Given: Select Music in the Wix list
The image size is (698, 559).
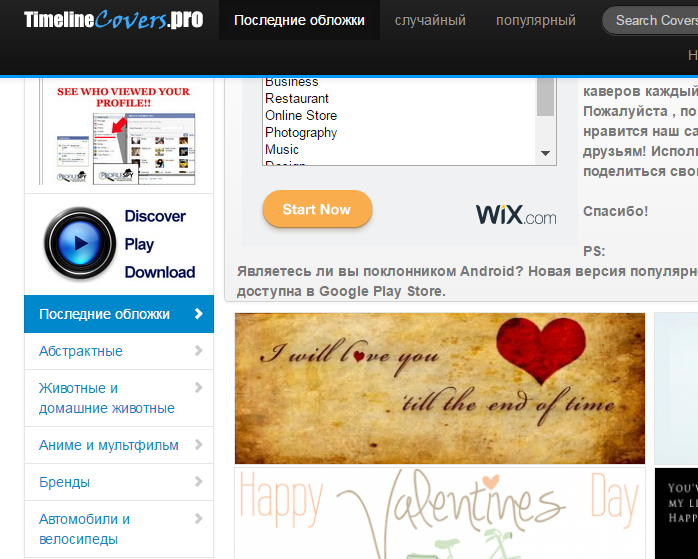Looking at the screenshot, I should pos(282,150).
